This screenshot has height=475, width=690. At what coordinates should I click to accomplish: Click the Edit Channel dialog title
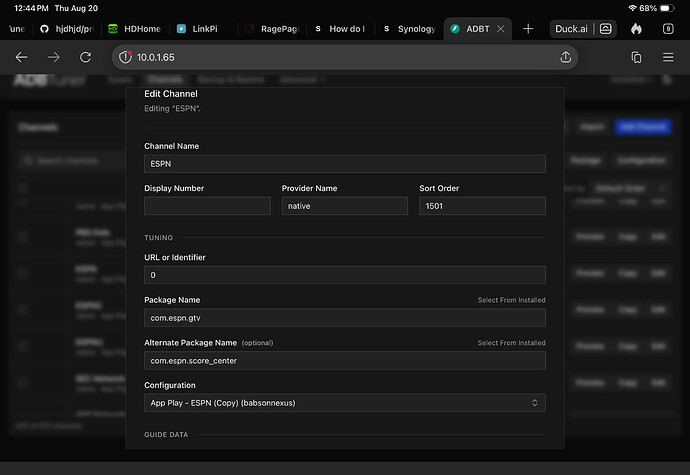[171, 94]
